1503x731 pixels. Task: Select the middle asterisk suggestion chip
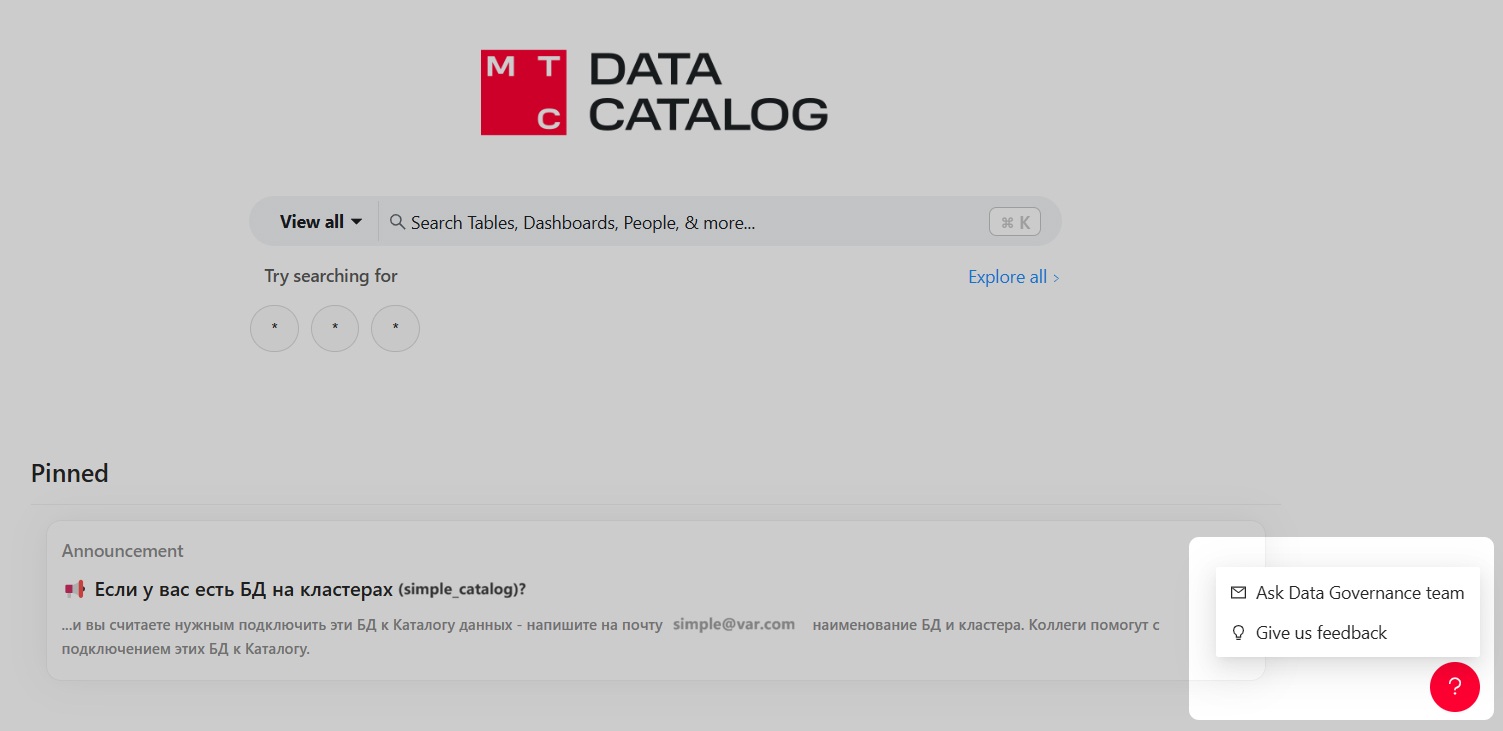[x=335, y=328]
